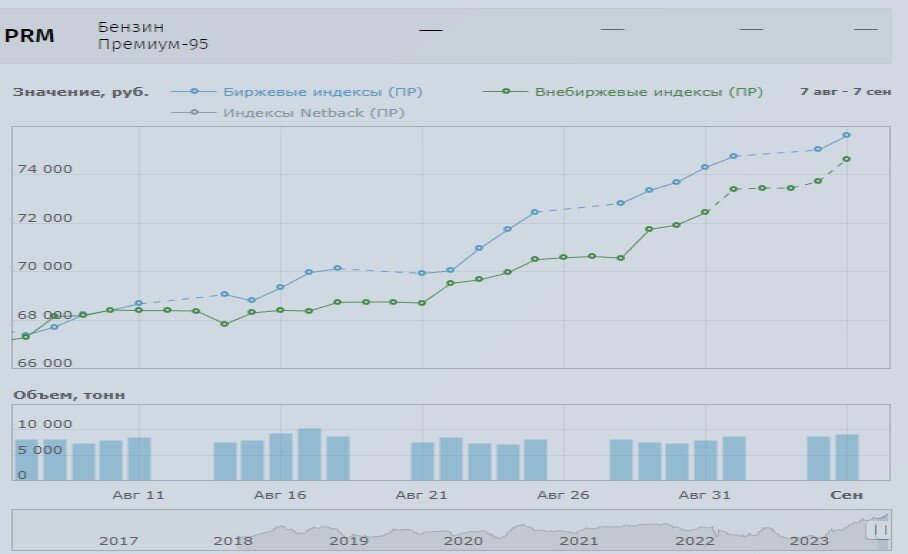This screenshot has width=908, height=554.
Task: Click the blue legend marker icon for Биржевые индексы
Action: (x=194, y=91)
